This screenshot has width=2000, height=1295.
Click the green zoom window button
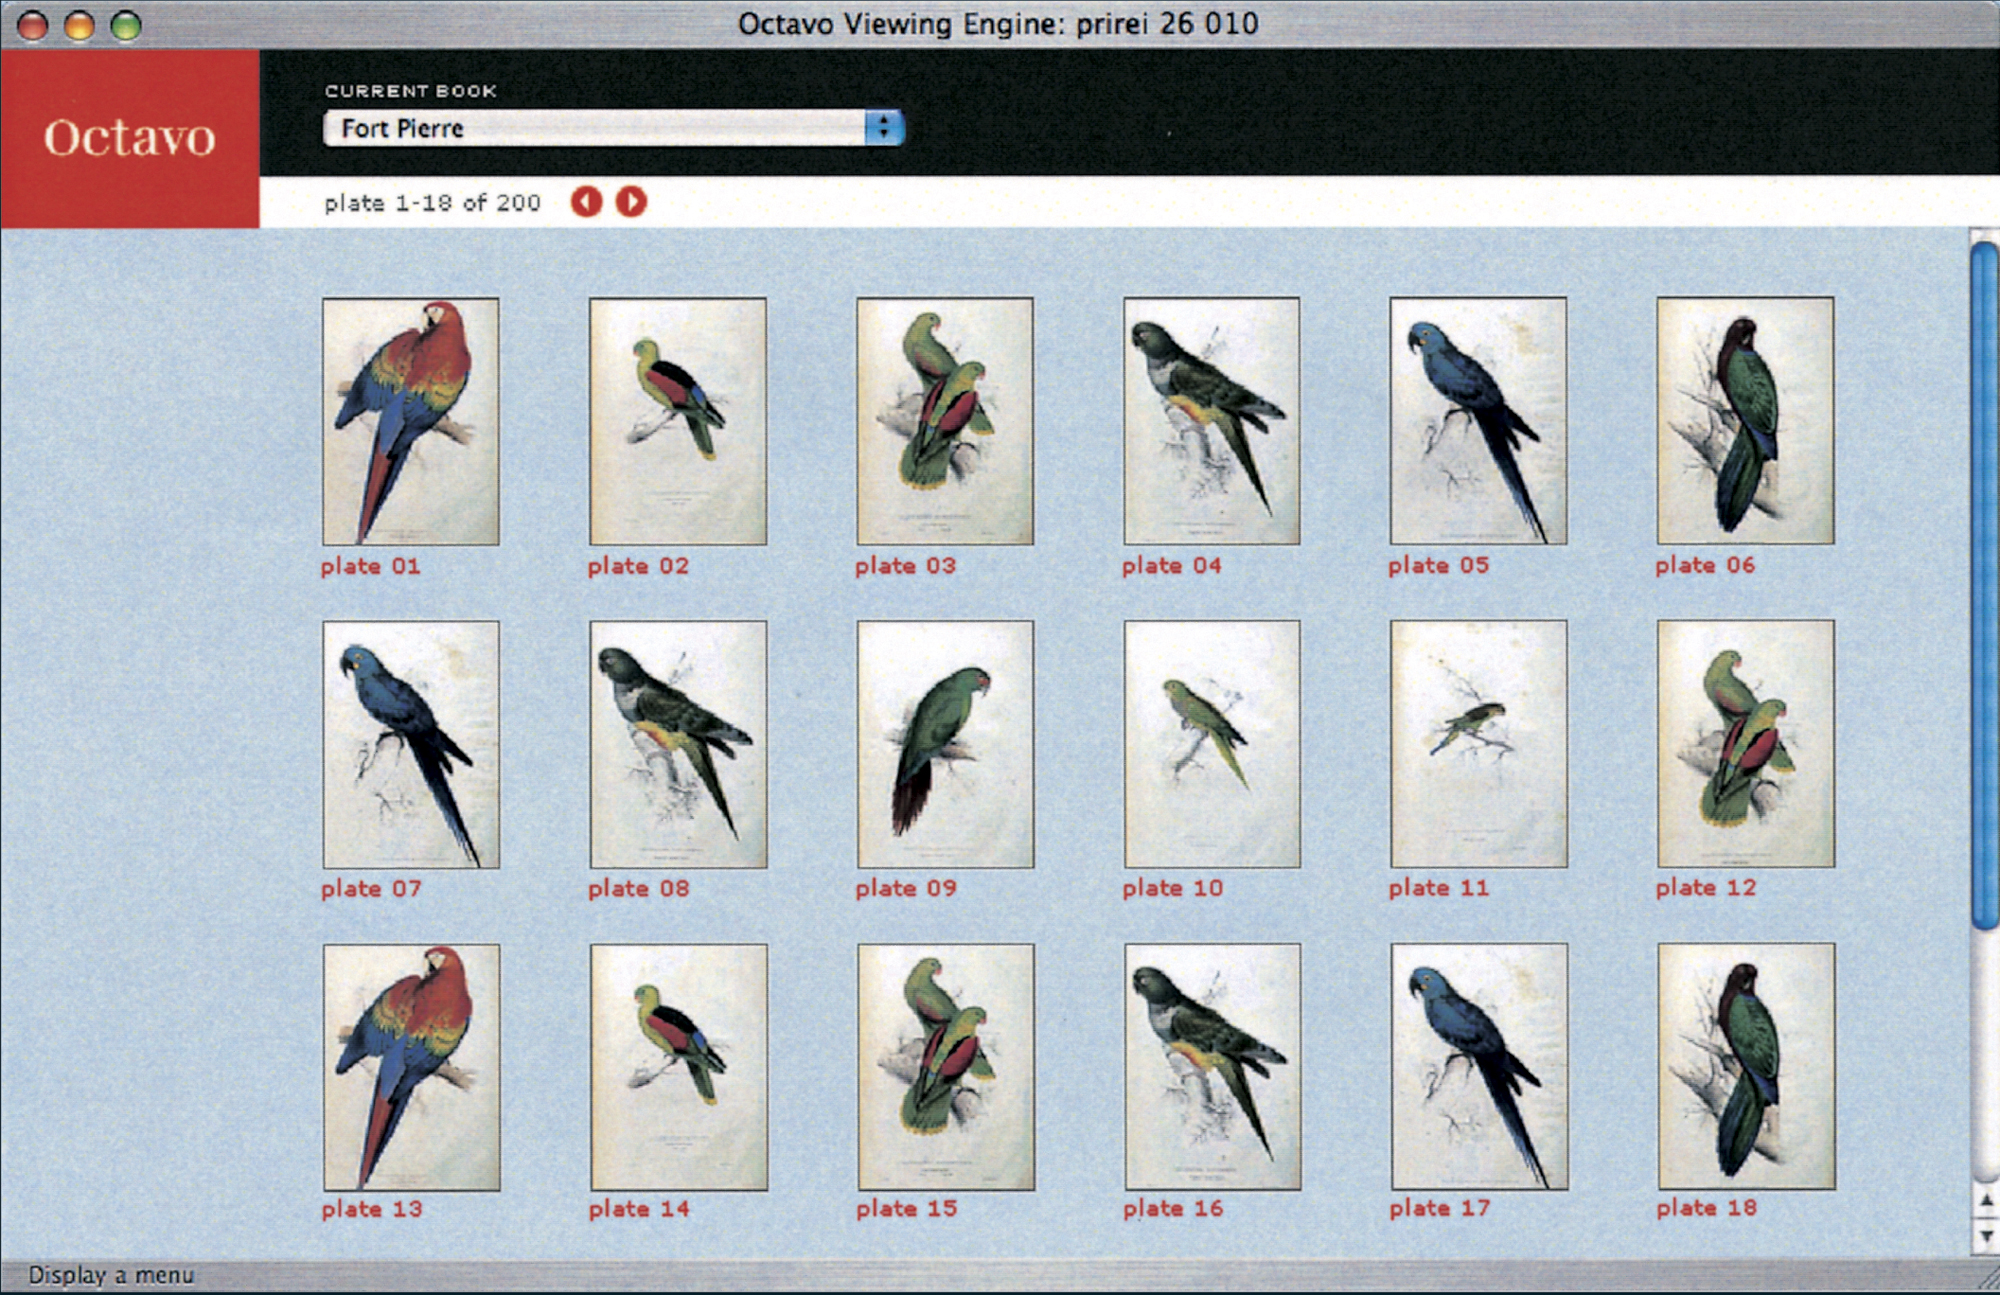pyautogui.click(x=126, y=25)
